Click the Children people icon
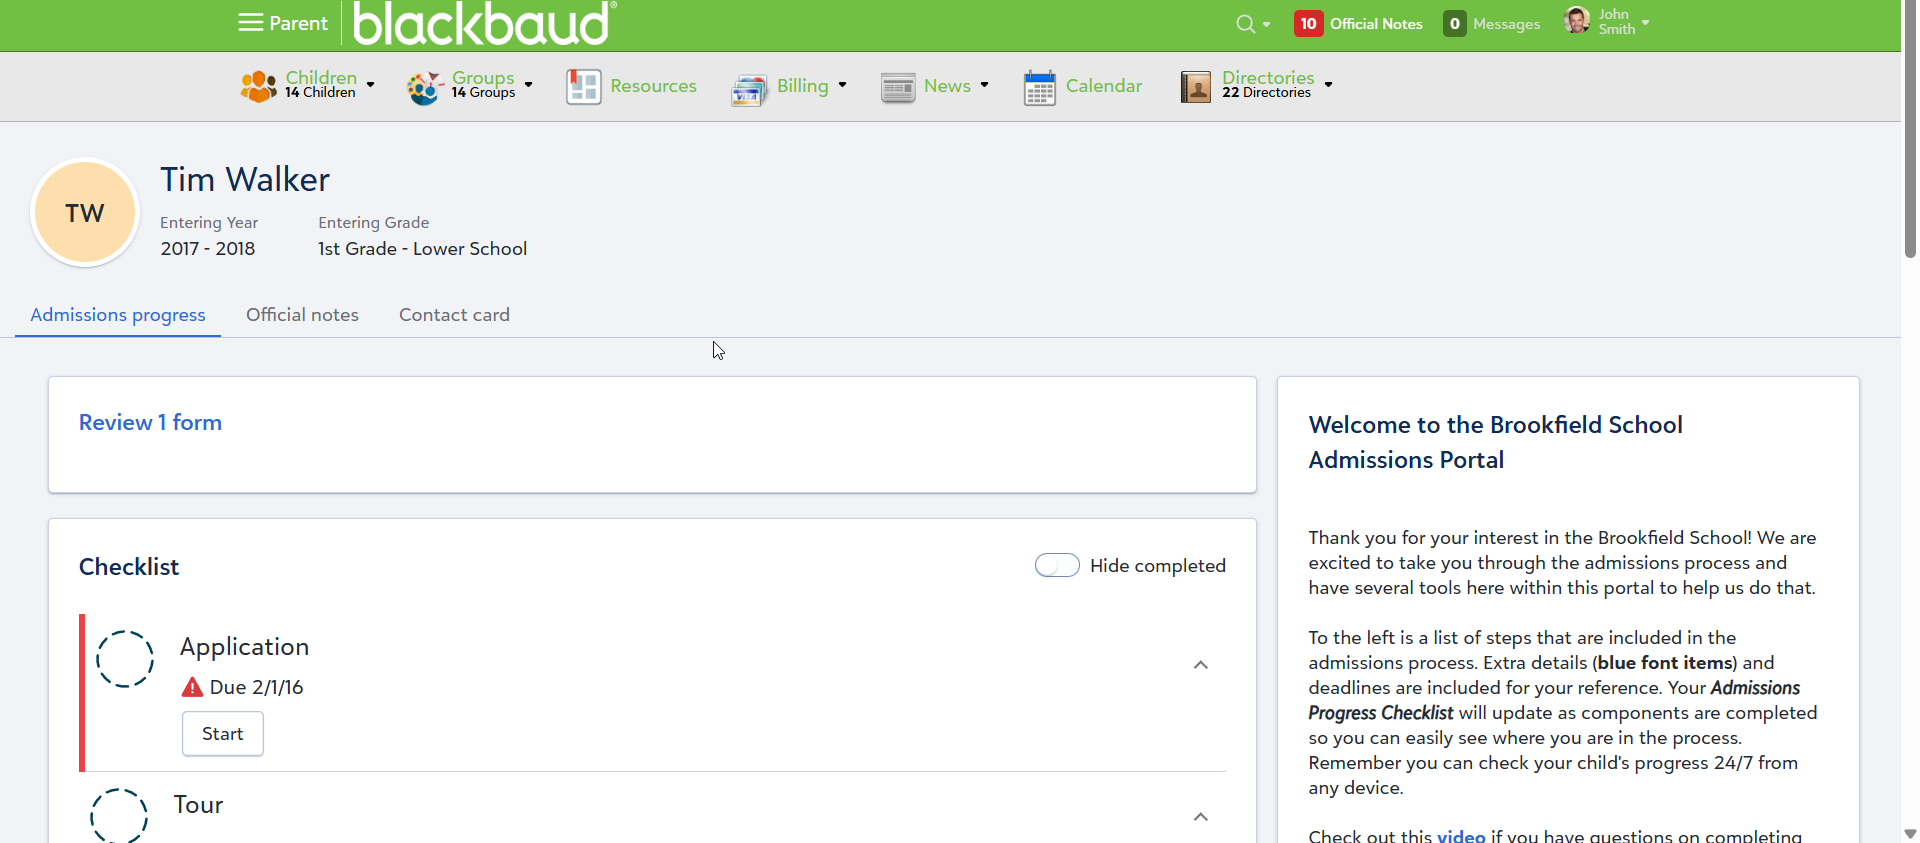This screenshot has width=1920, height=843. click(258, 86)
